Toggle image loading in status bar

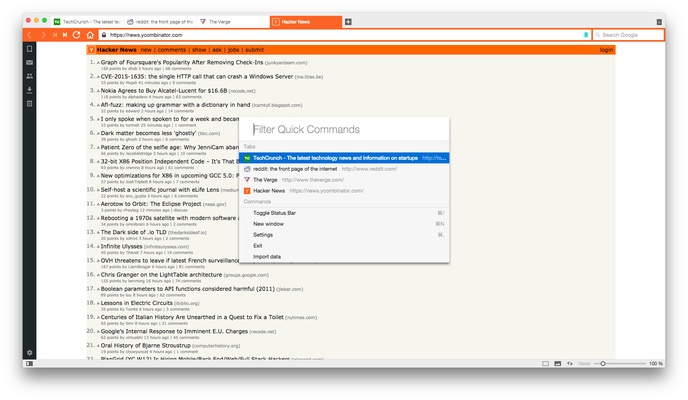coord(558,364)
